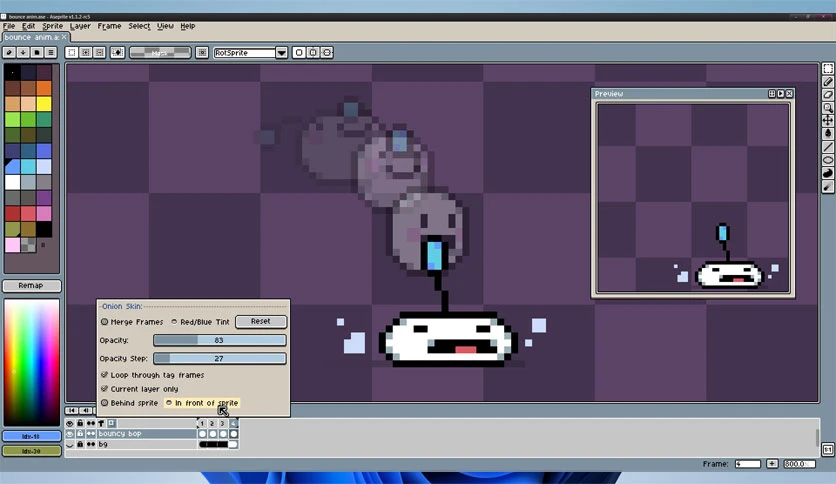Select the Contour tool
The height and width of the screenshot is (484, 836).
coord(827,173)
